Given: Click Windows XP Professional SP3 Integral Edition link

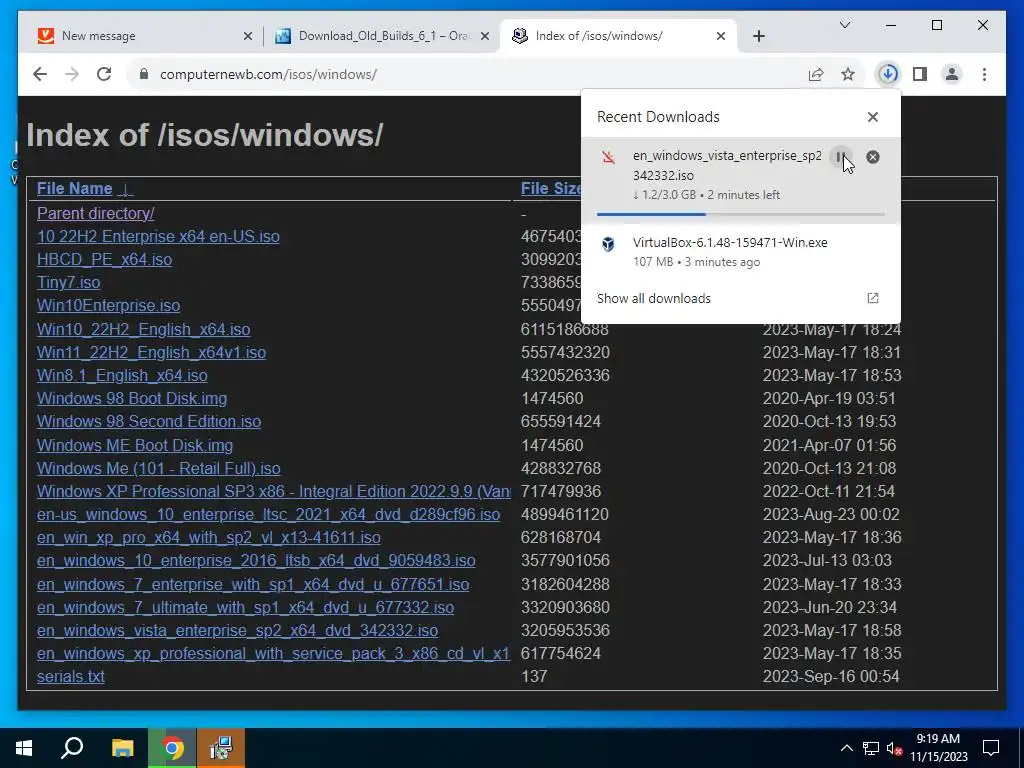Looking at the screenshot, I should 274,491.
